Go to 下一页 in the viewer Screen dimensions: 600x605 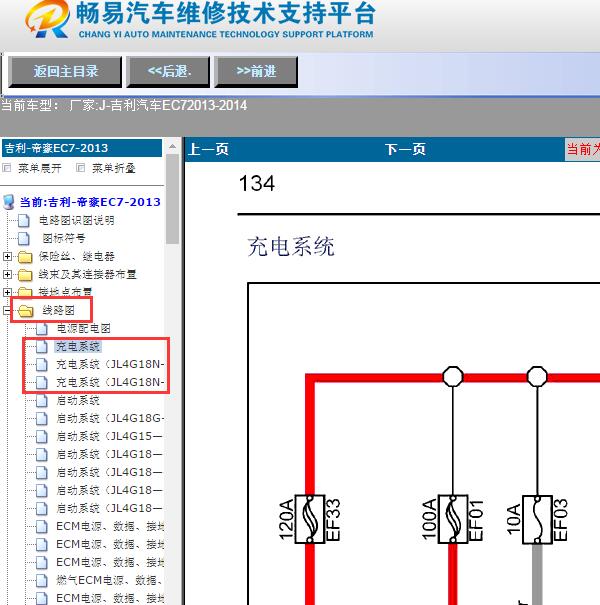coord(406,149)
